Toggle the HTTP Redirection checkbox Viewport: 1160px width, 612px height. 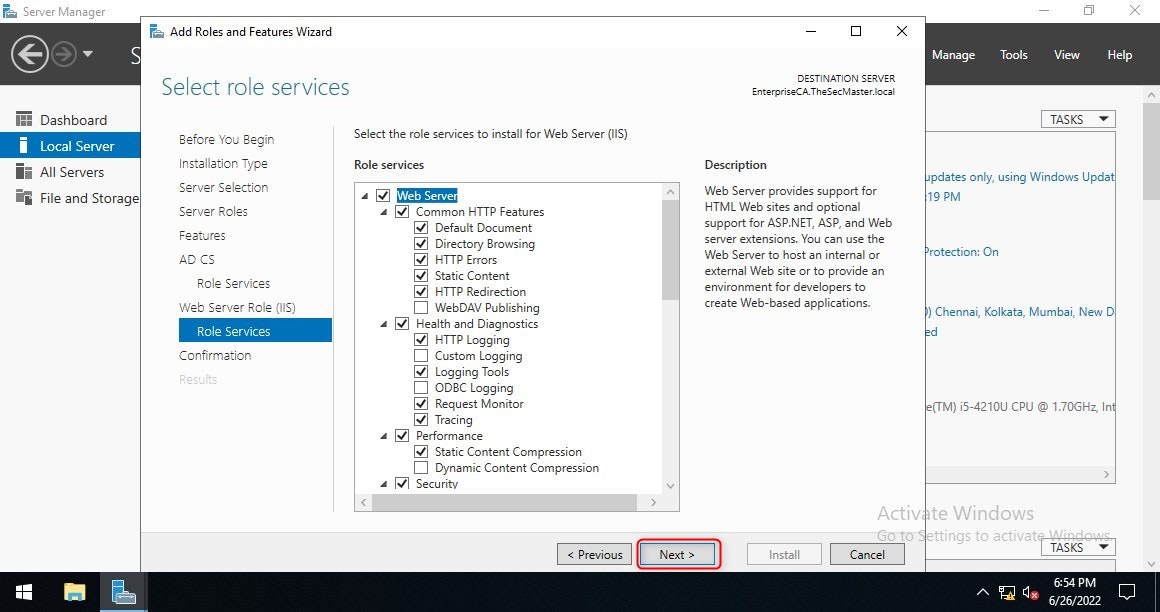[x=421, y=292]
